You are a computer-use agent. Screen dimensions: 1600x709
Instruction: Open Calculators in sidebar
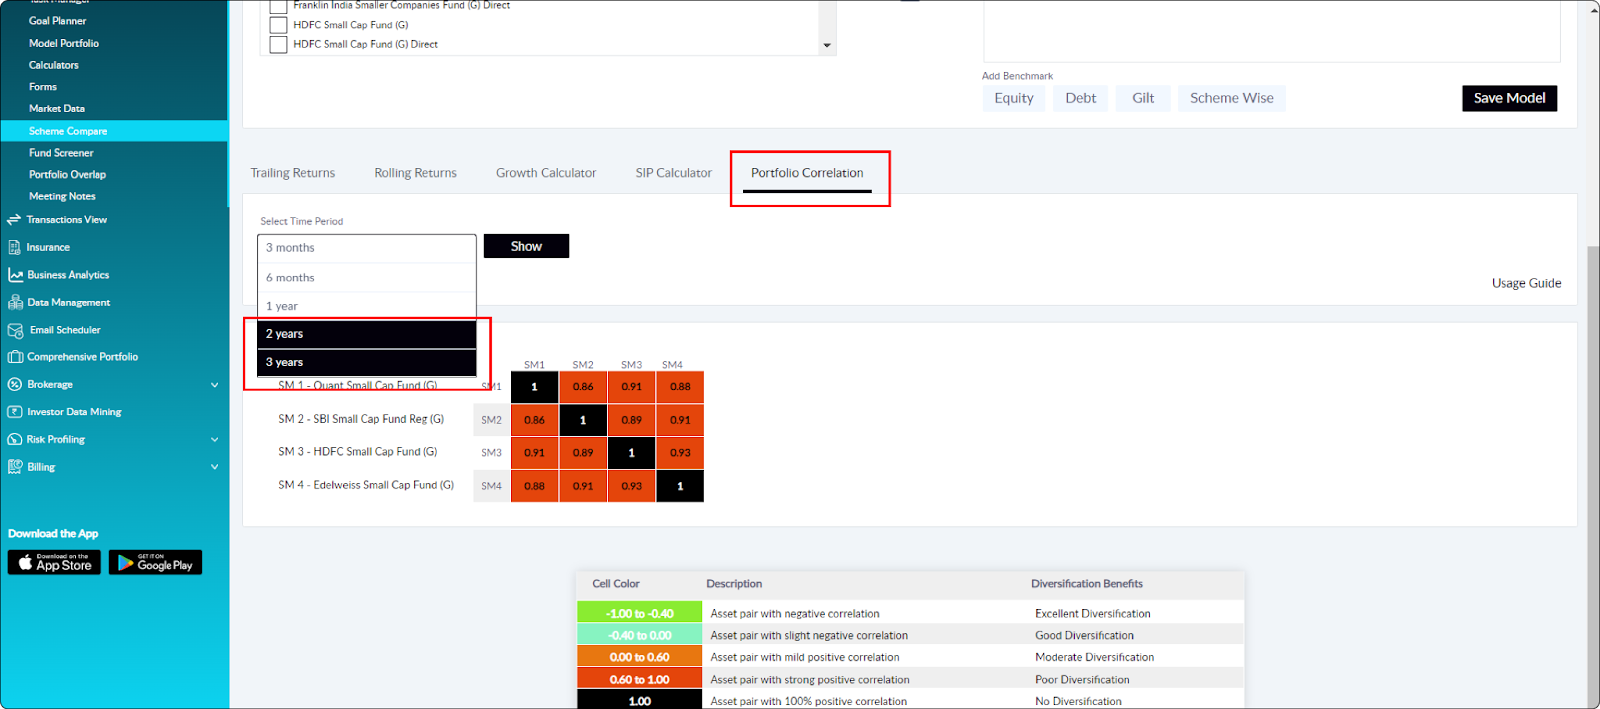coord(54,65)
